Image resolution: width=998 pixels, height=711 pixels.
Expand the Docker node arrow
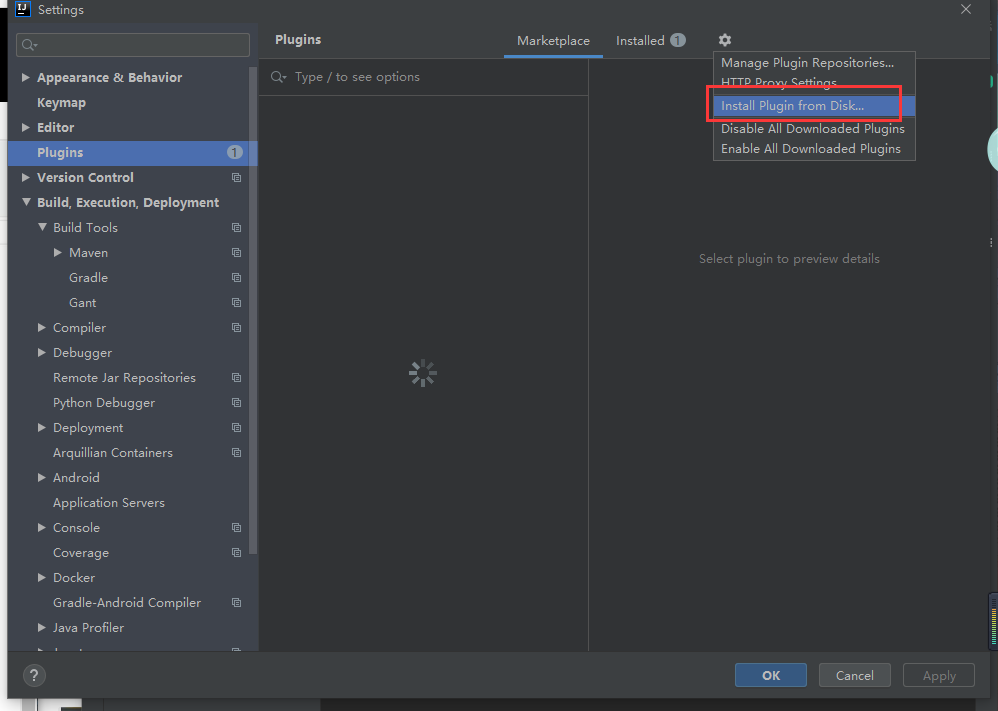click(x=41, y=578)
